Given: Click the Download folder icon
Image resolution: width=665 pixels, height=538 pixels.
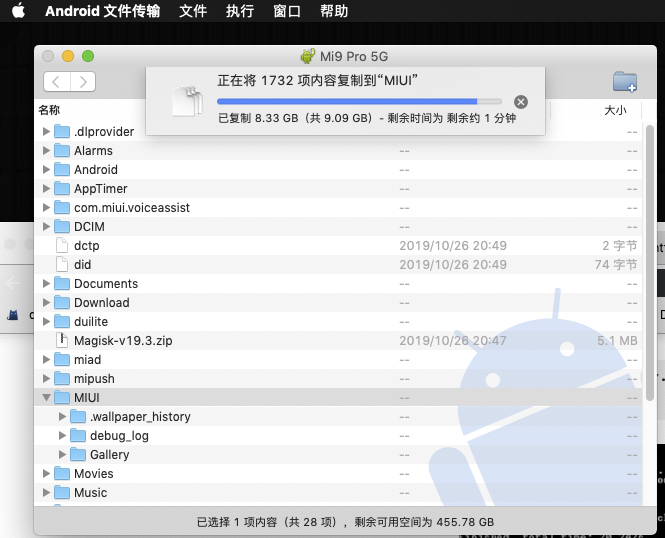Looking at the screenshot, I should [x=62, y=302].
